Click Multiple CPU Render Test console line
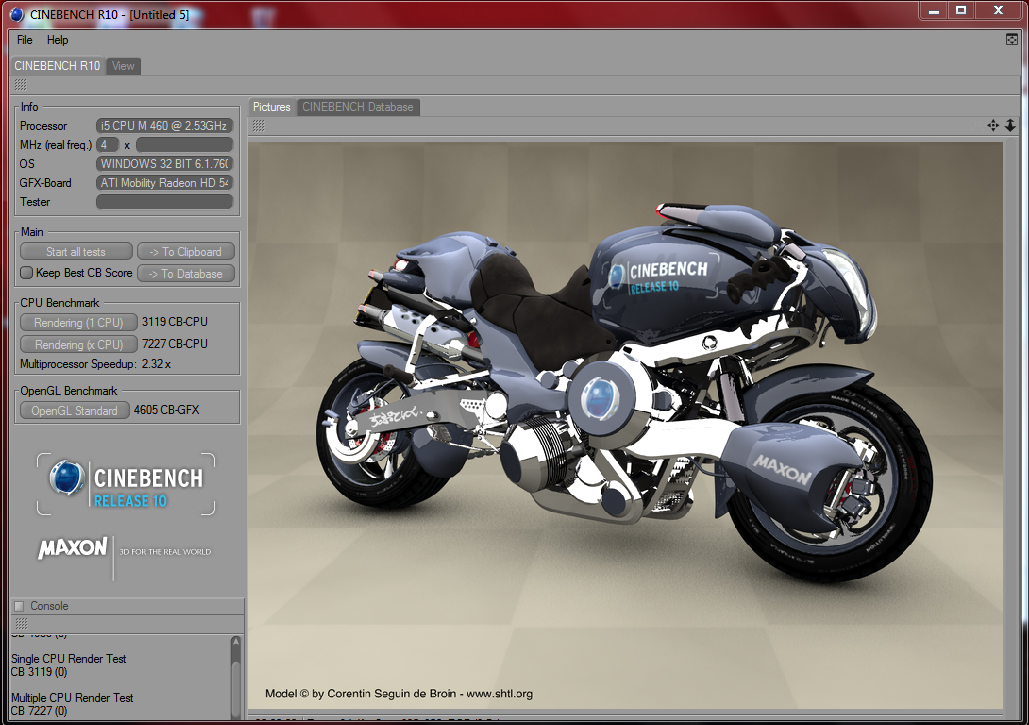Screen dimensions: 1029x725 pos(72,698)
